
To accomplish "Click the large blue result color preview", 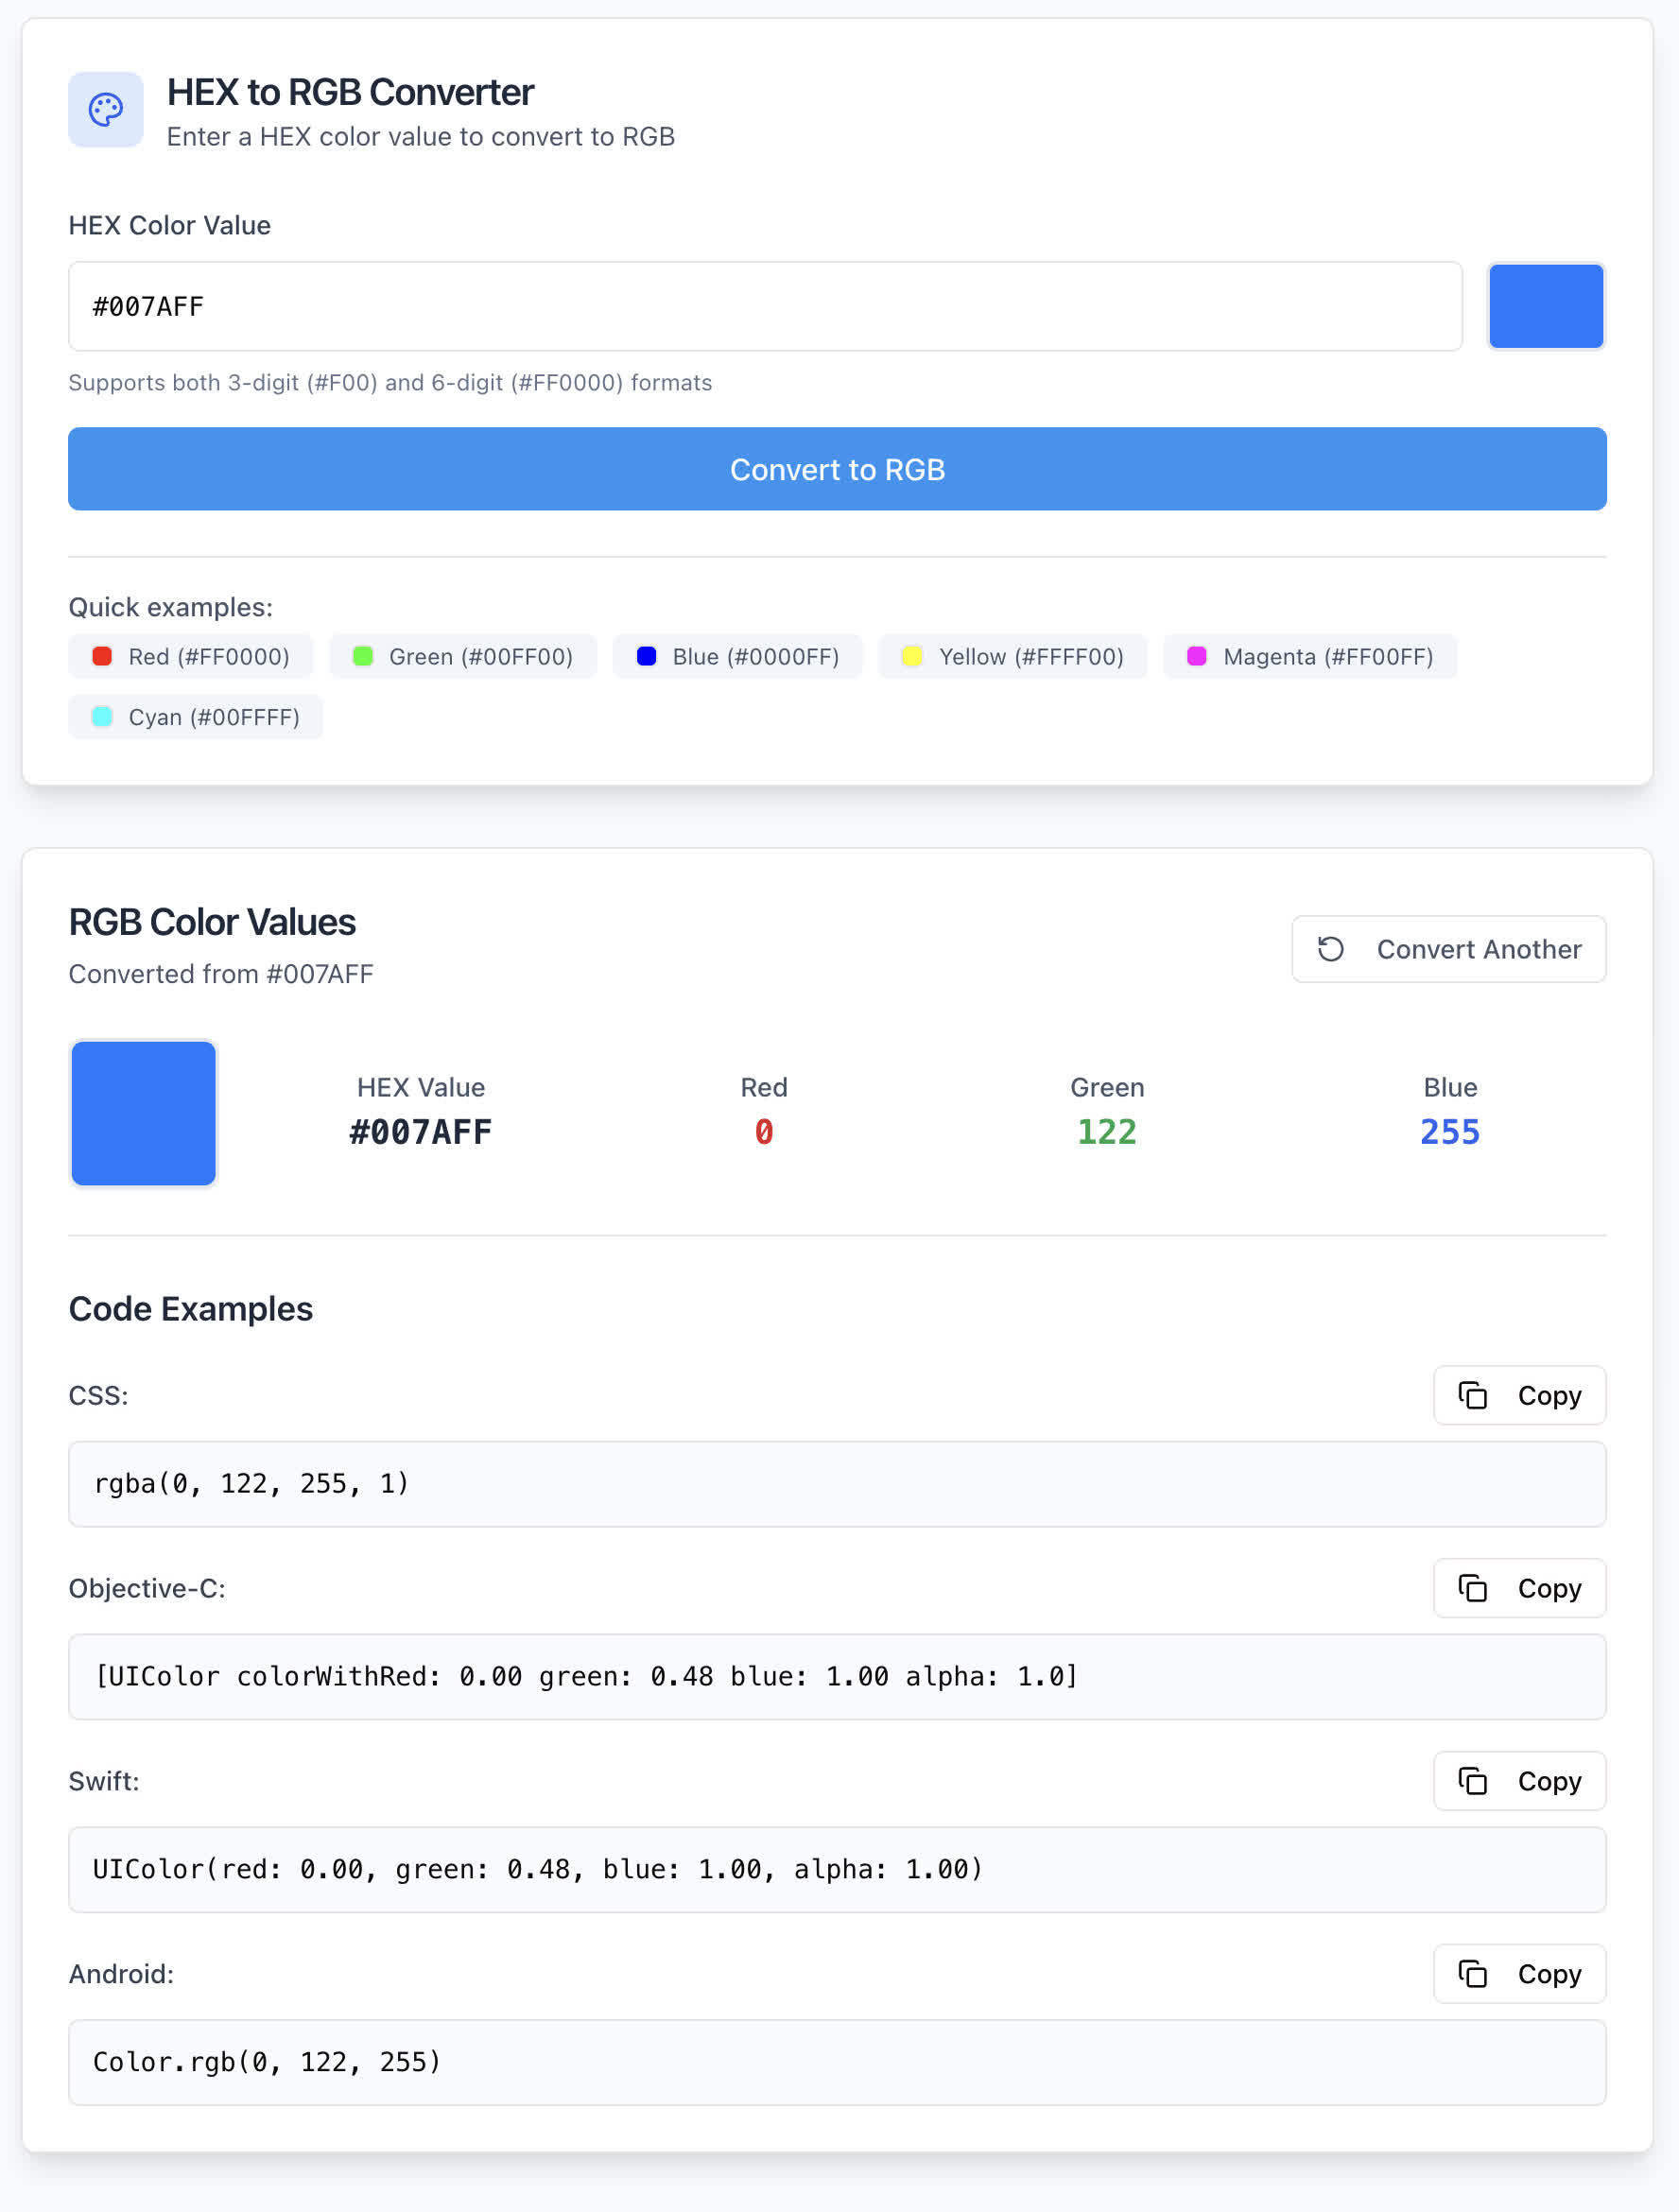I will tap(144, 1113).
